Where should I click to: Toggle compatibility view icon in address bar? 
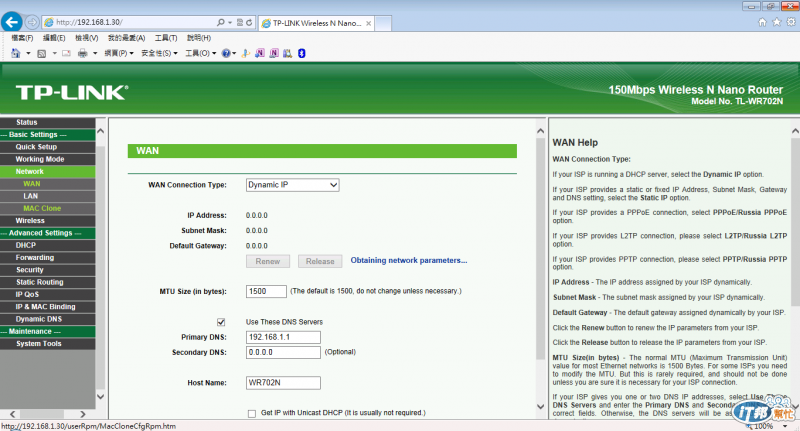240,22
